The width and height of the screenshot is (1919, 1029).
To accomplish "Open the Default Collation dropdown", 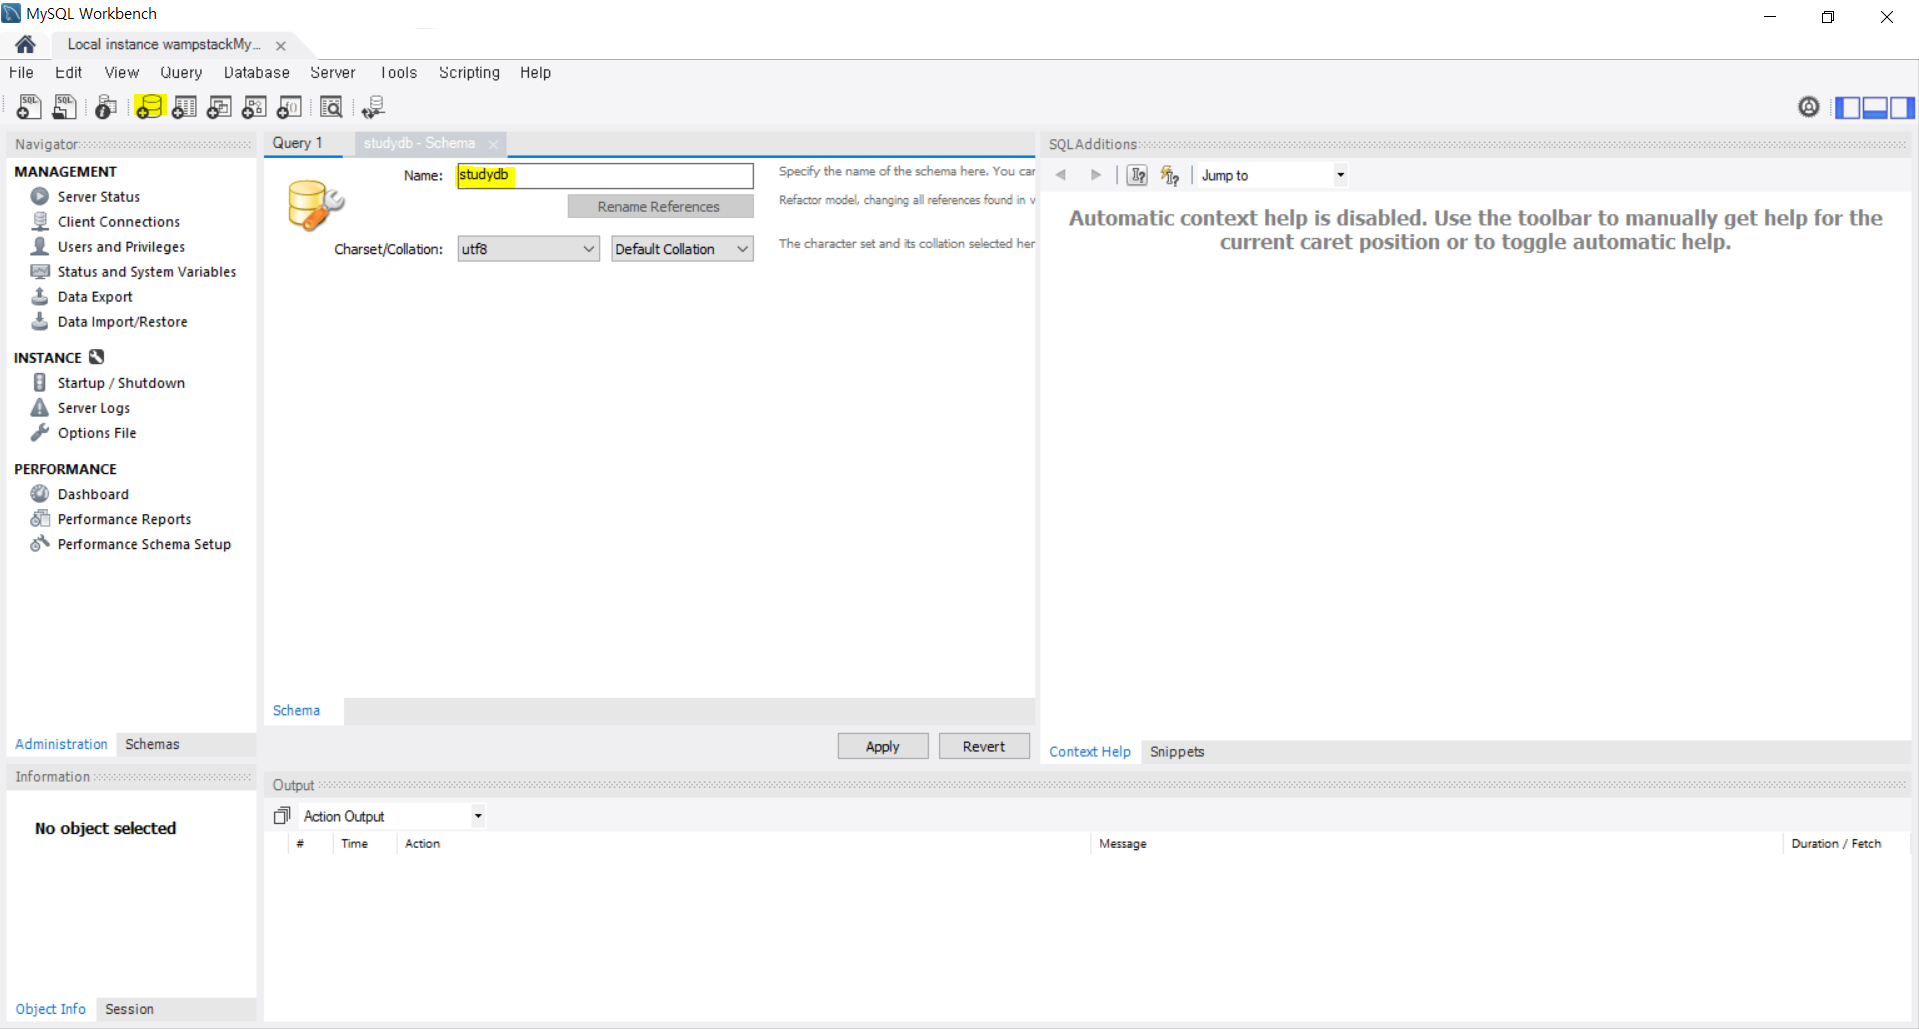I will pyautogui.click(x=682, y=249).
